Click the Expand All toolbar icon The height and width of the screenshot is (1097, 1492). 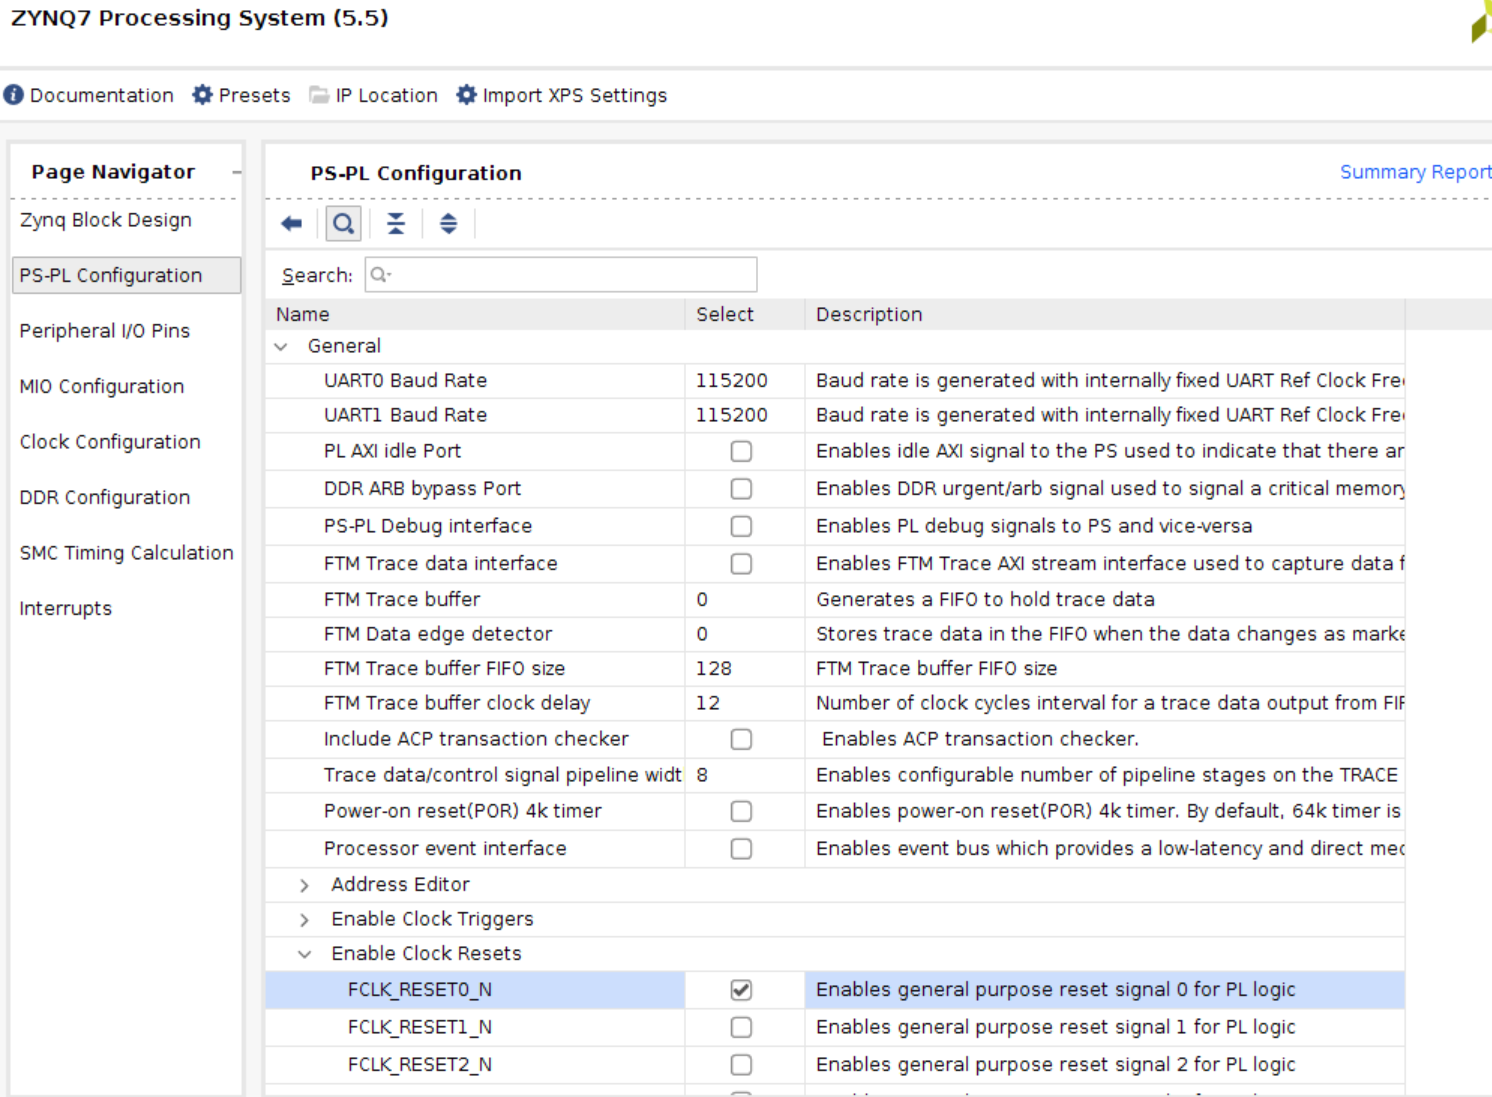click(x=448, y=224)
